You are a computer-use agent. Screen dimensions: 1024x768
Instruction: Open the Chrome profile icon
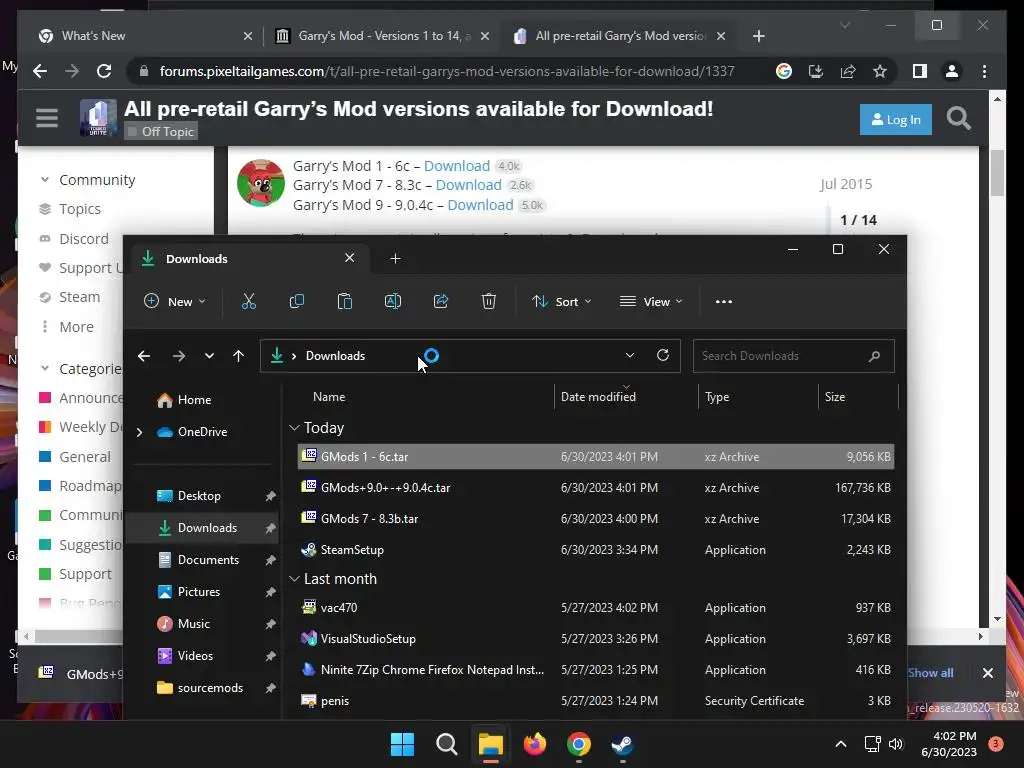pos(952,71)
